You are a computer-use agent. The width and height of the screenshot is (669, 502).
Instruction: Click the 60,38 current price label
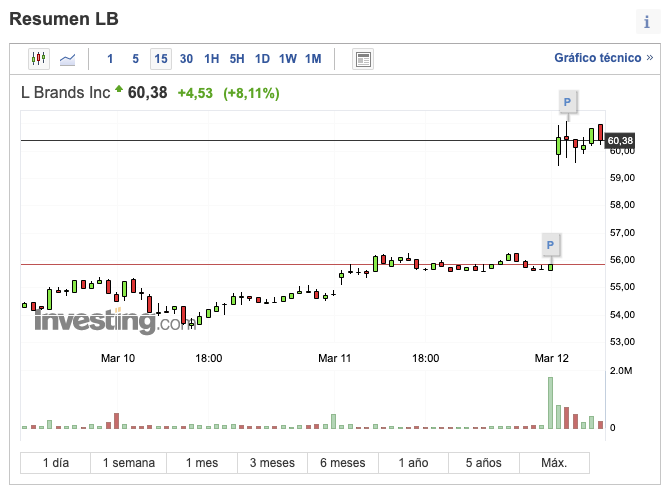coord(620,141)
